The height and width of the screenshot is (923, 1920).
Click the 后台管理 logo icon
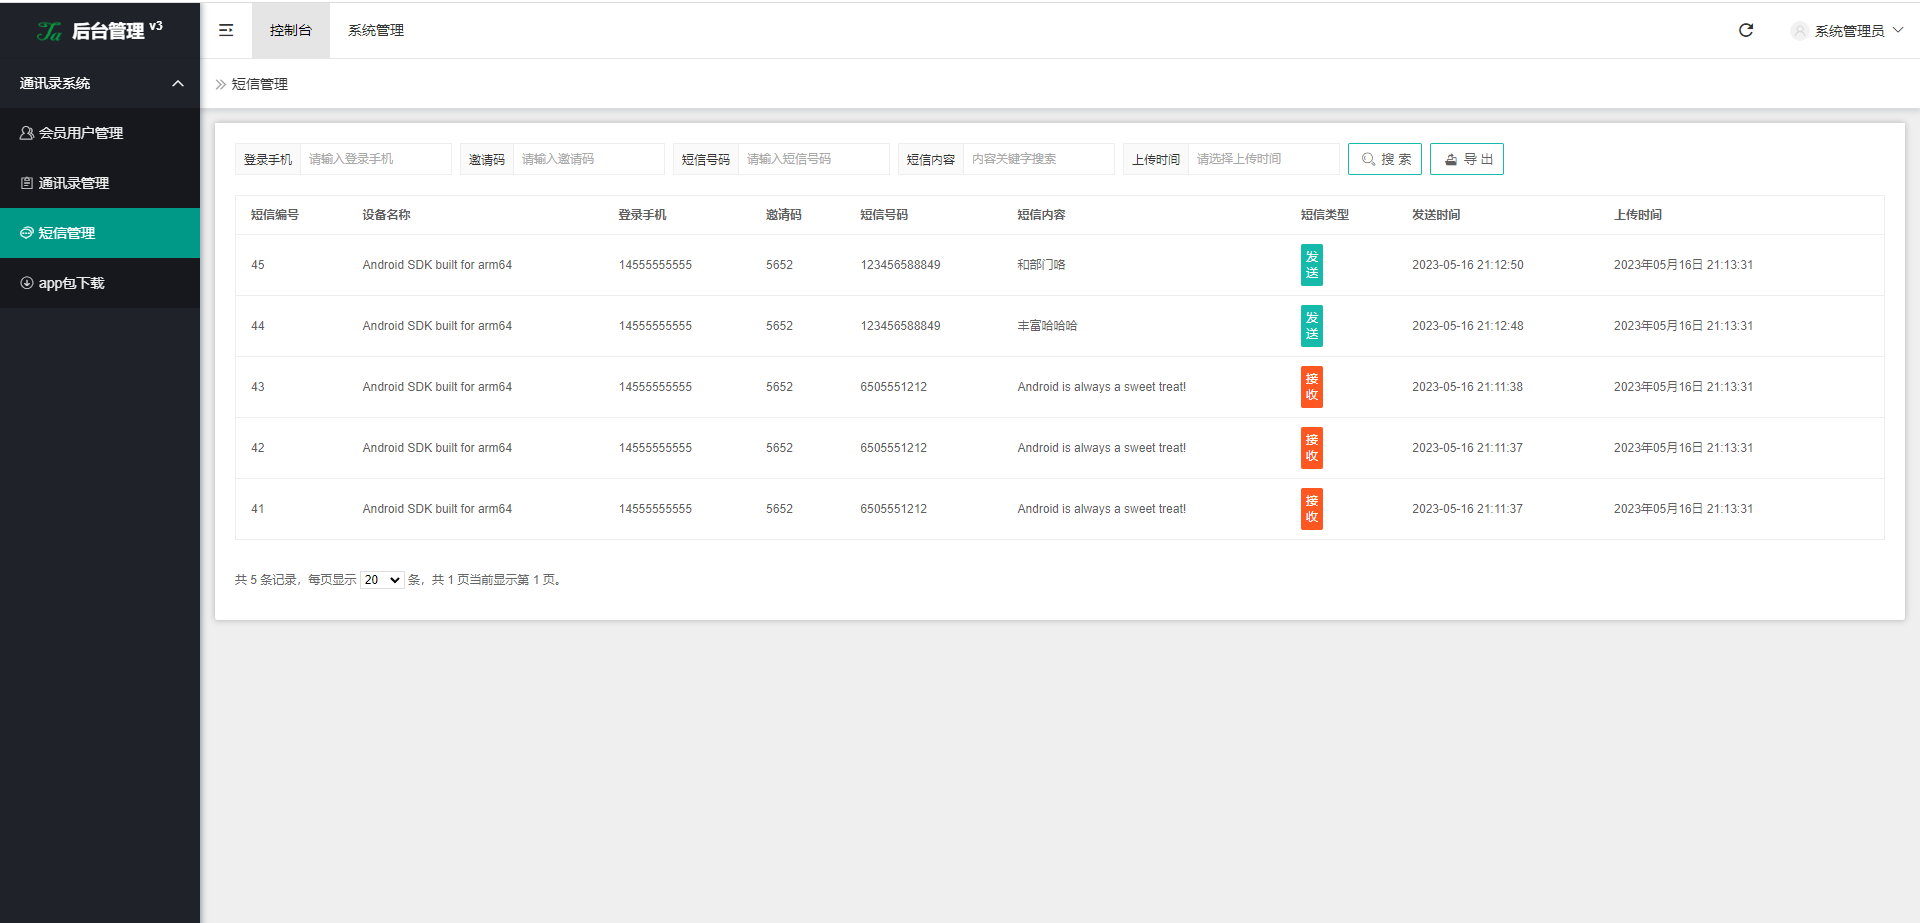click(49, 32)
